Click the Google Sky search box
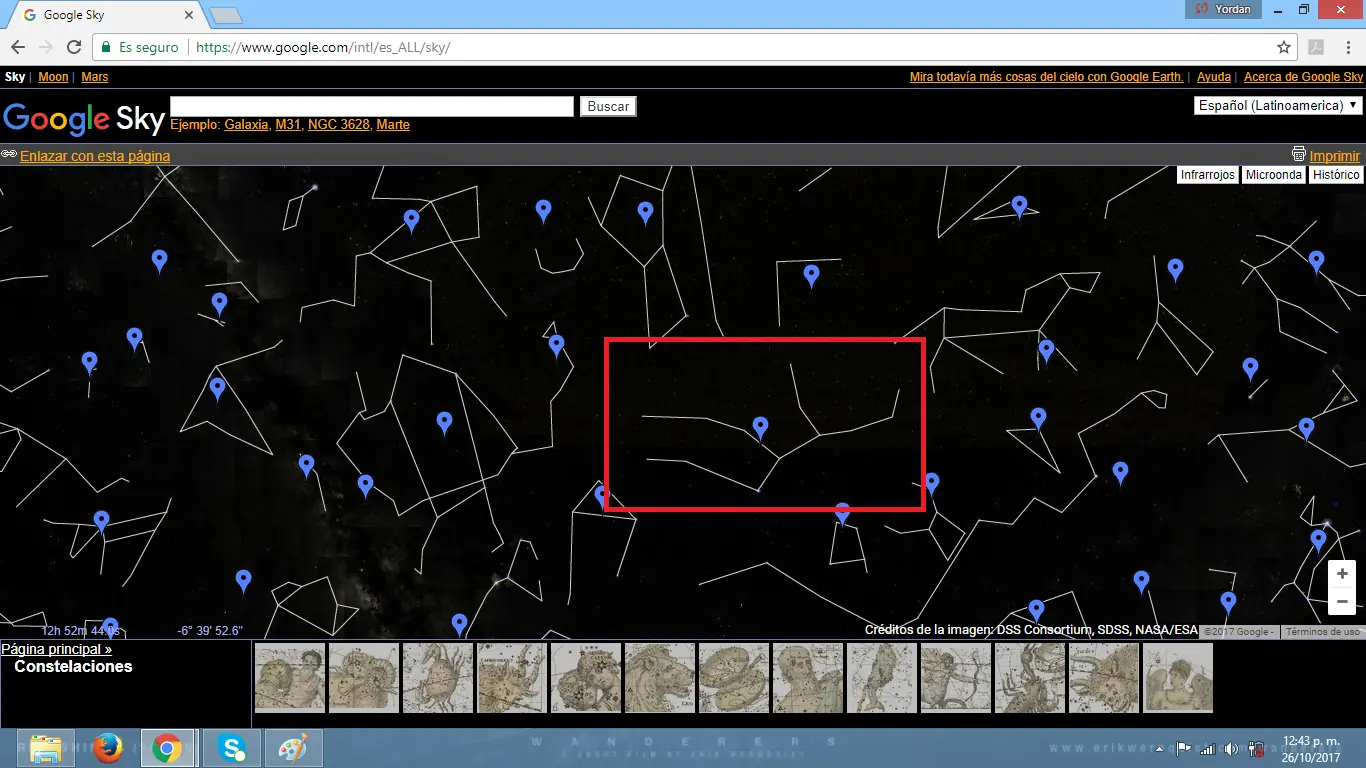 point(372,106)
